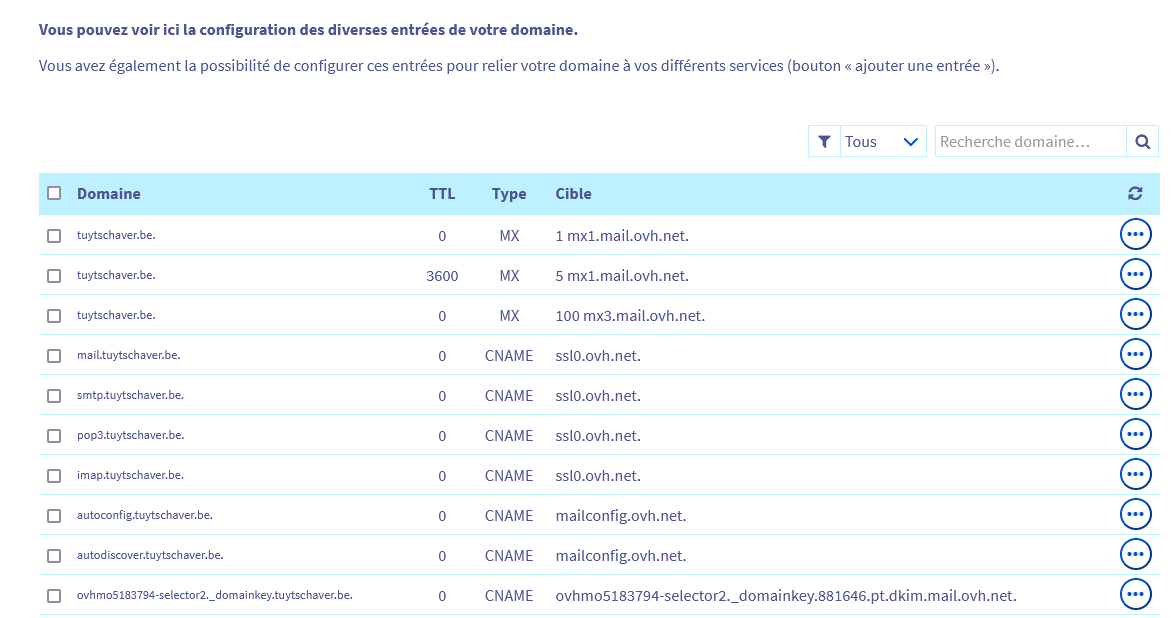Image resolution: width=1176 pixels, height=618 pixels.
Task: Refresh the DNS entries table
Action: coord(1135,194)
